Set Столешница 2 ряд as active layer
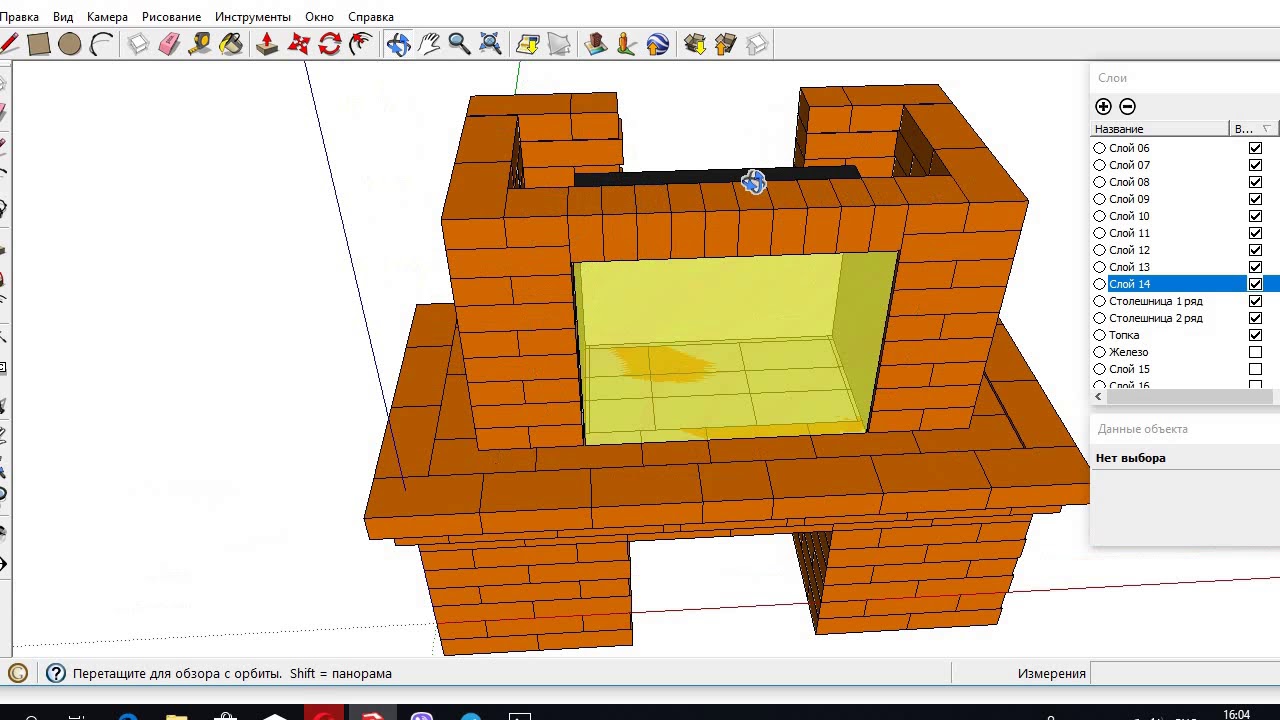 1100,318
